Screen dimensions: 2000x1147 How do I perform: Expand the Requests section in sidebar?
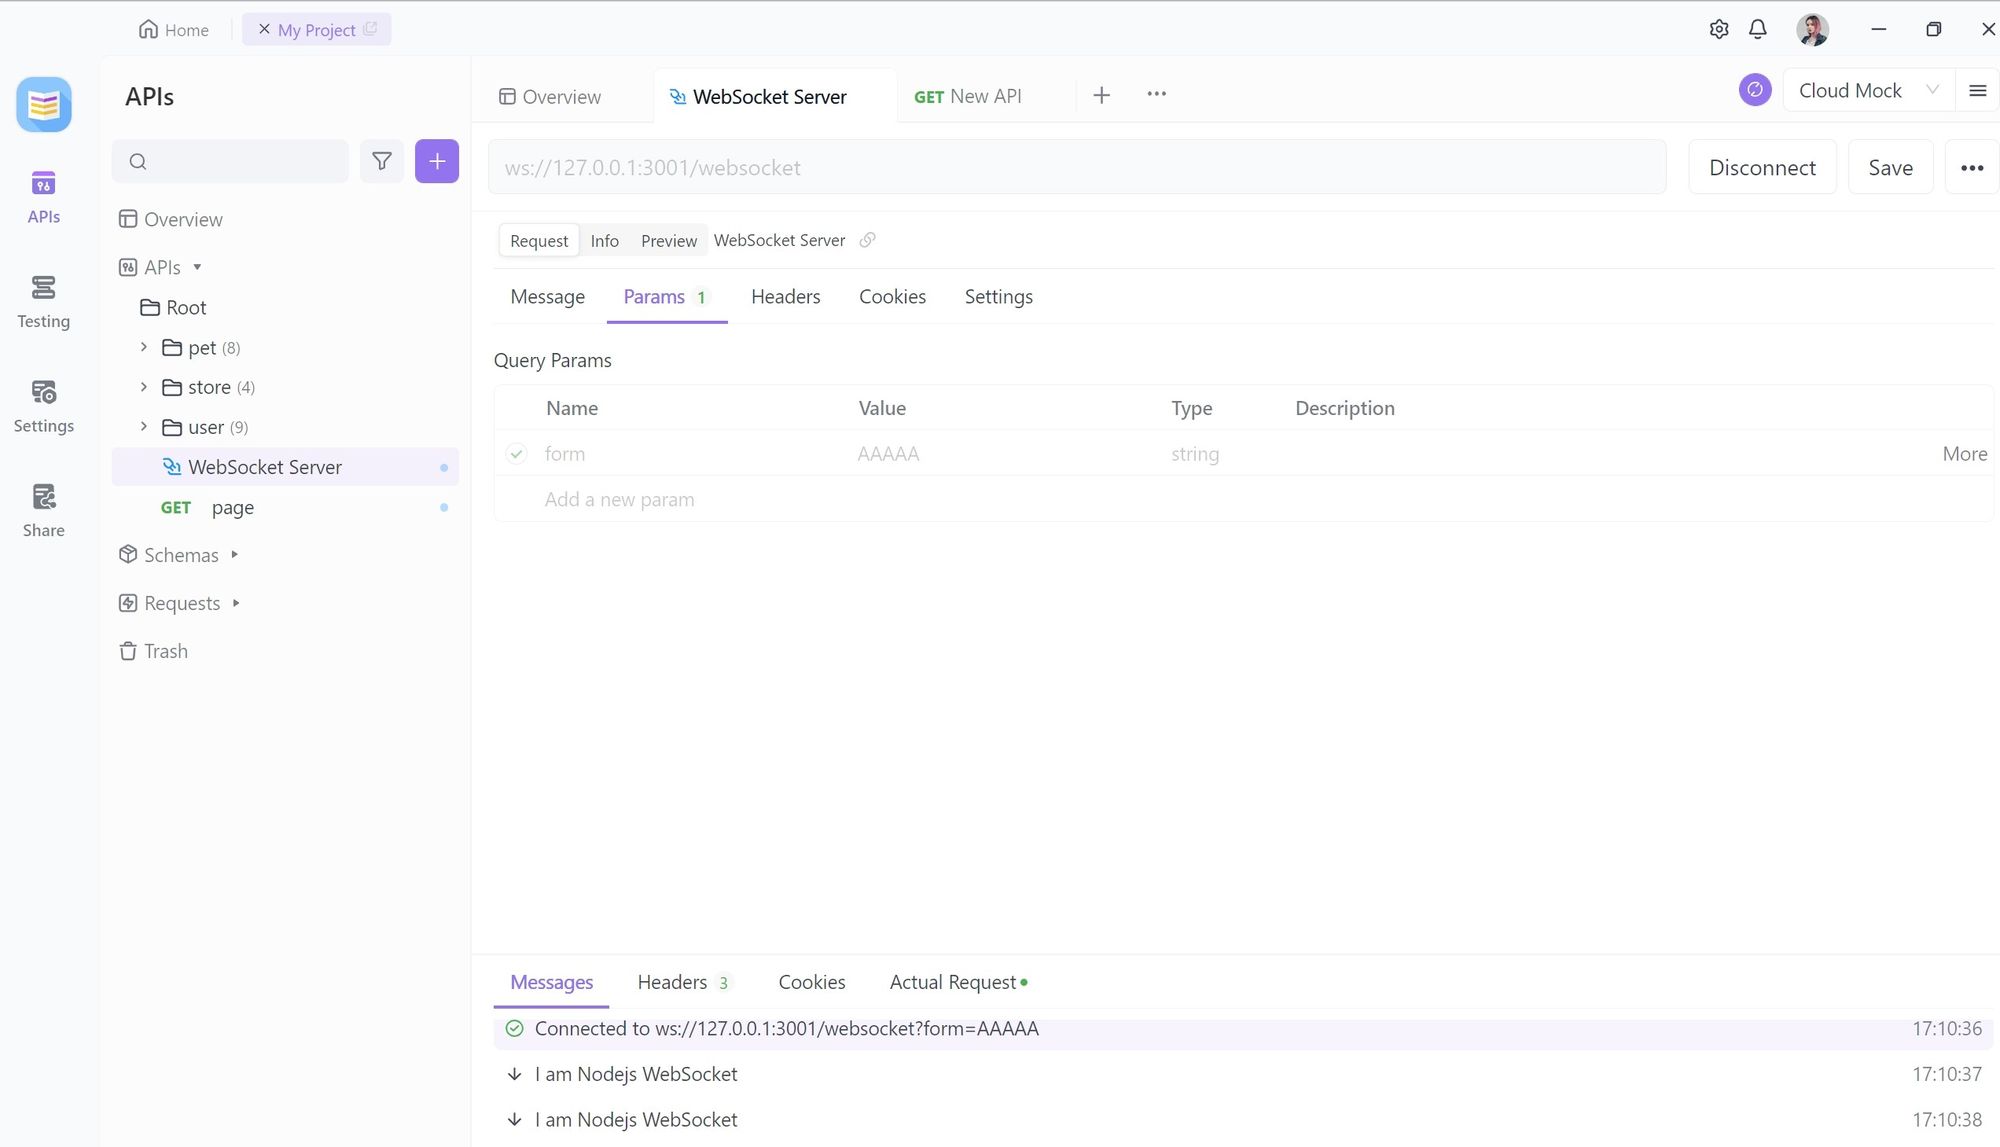(235, 603)
